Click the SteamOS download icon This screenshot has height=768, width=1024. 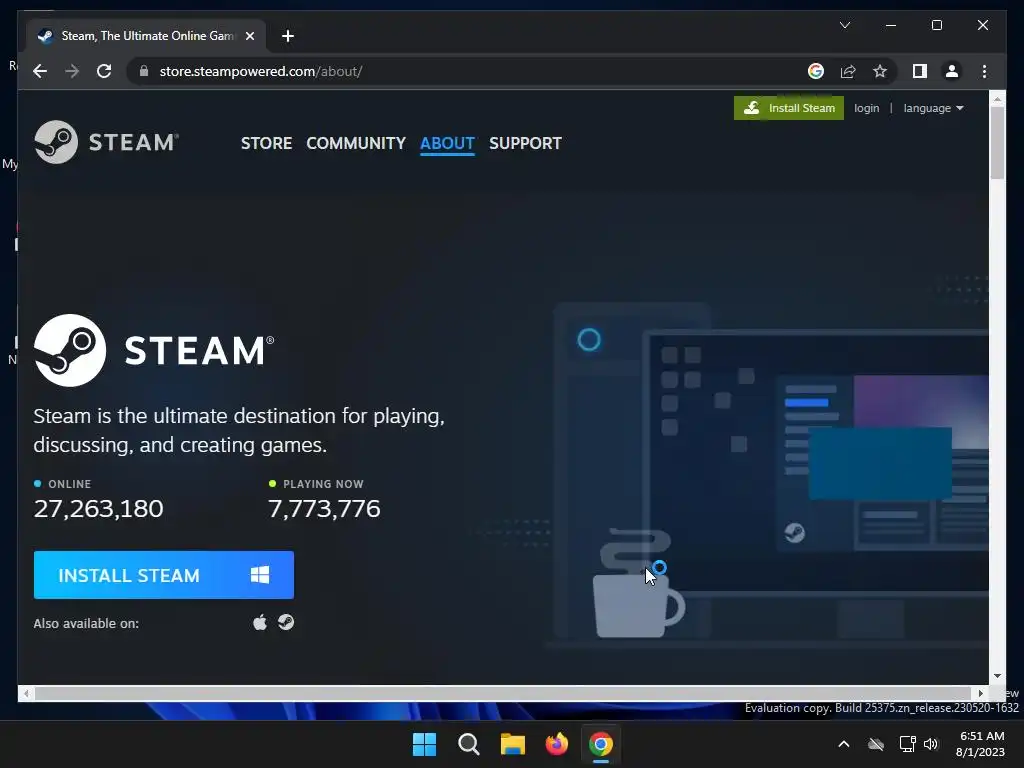click(x=286, y=622)
